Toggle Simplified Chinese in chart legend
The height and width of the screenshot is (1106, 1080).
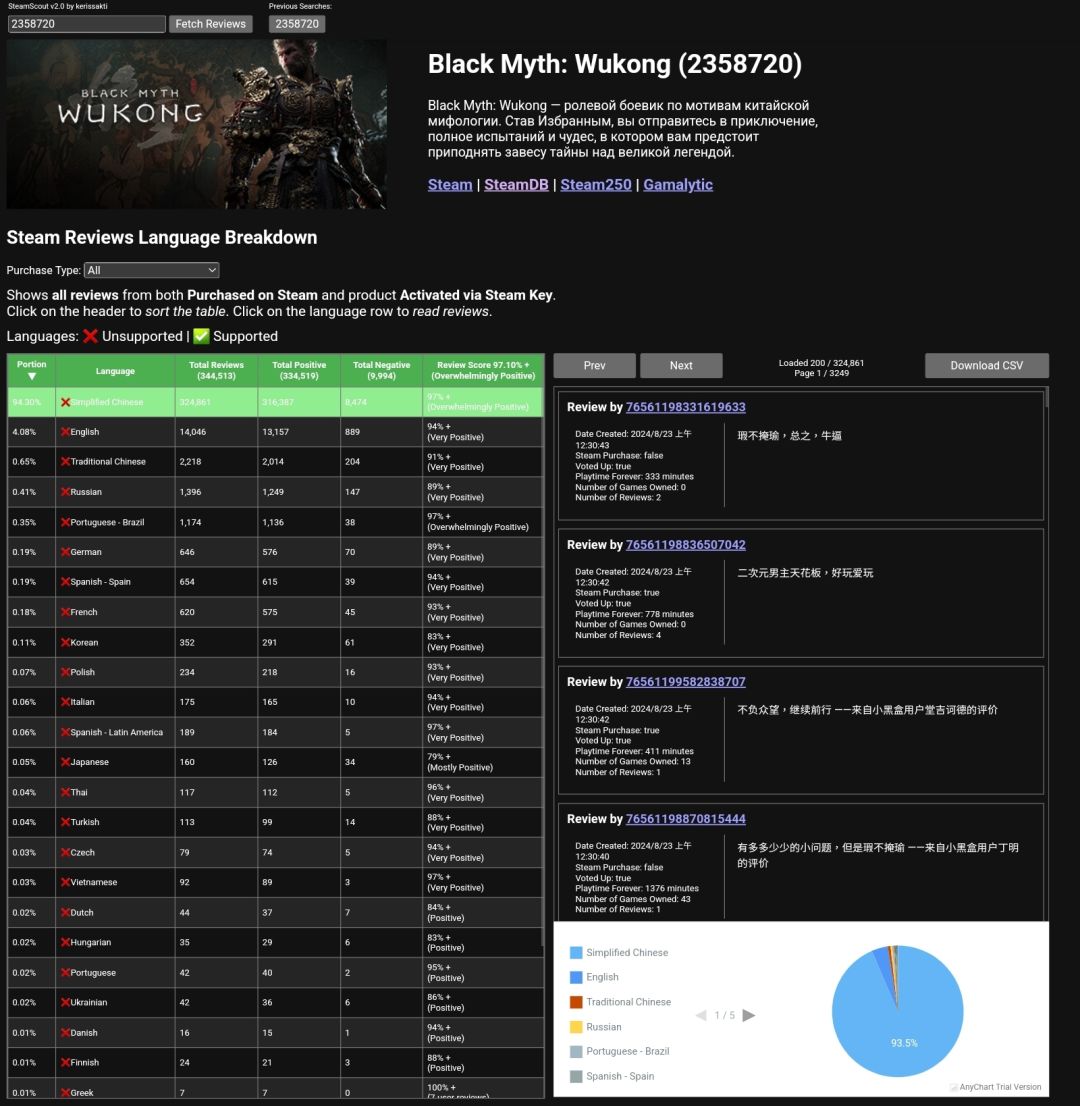pyautogui.click(x=618, y=953)
